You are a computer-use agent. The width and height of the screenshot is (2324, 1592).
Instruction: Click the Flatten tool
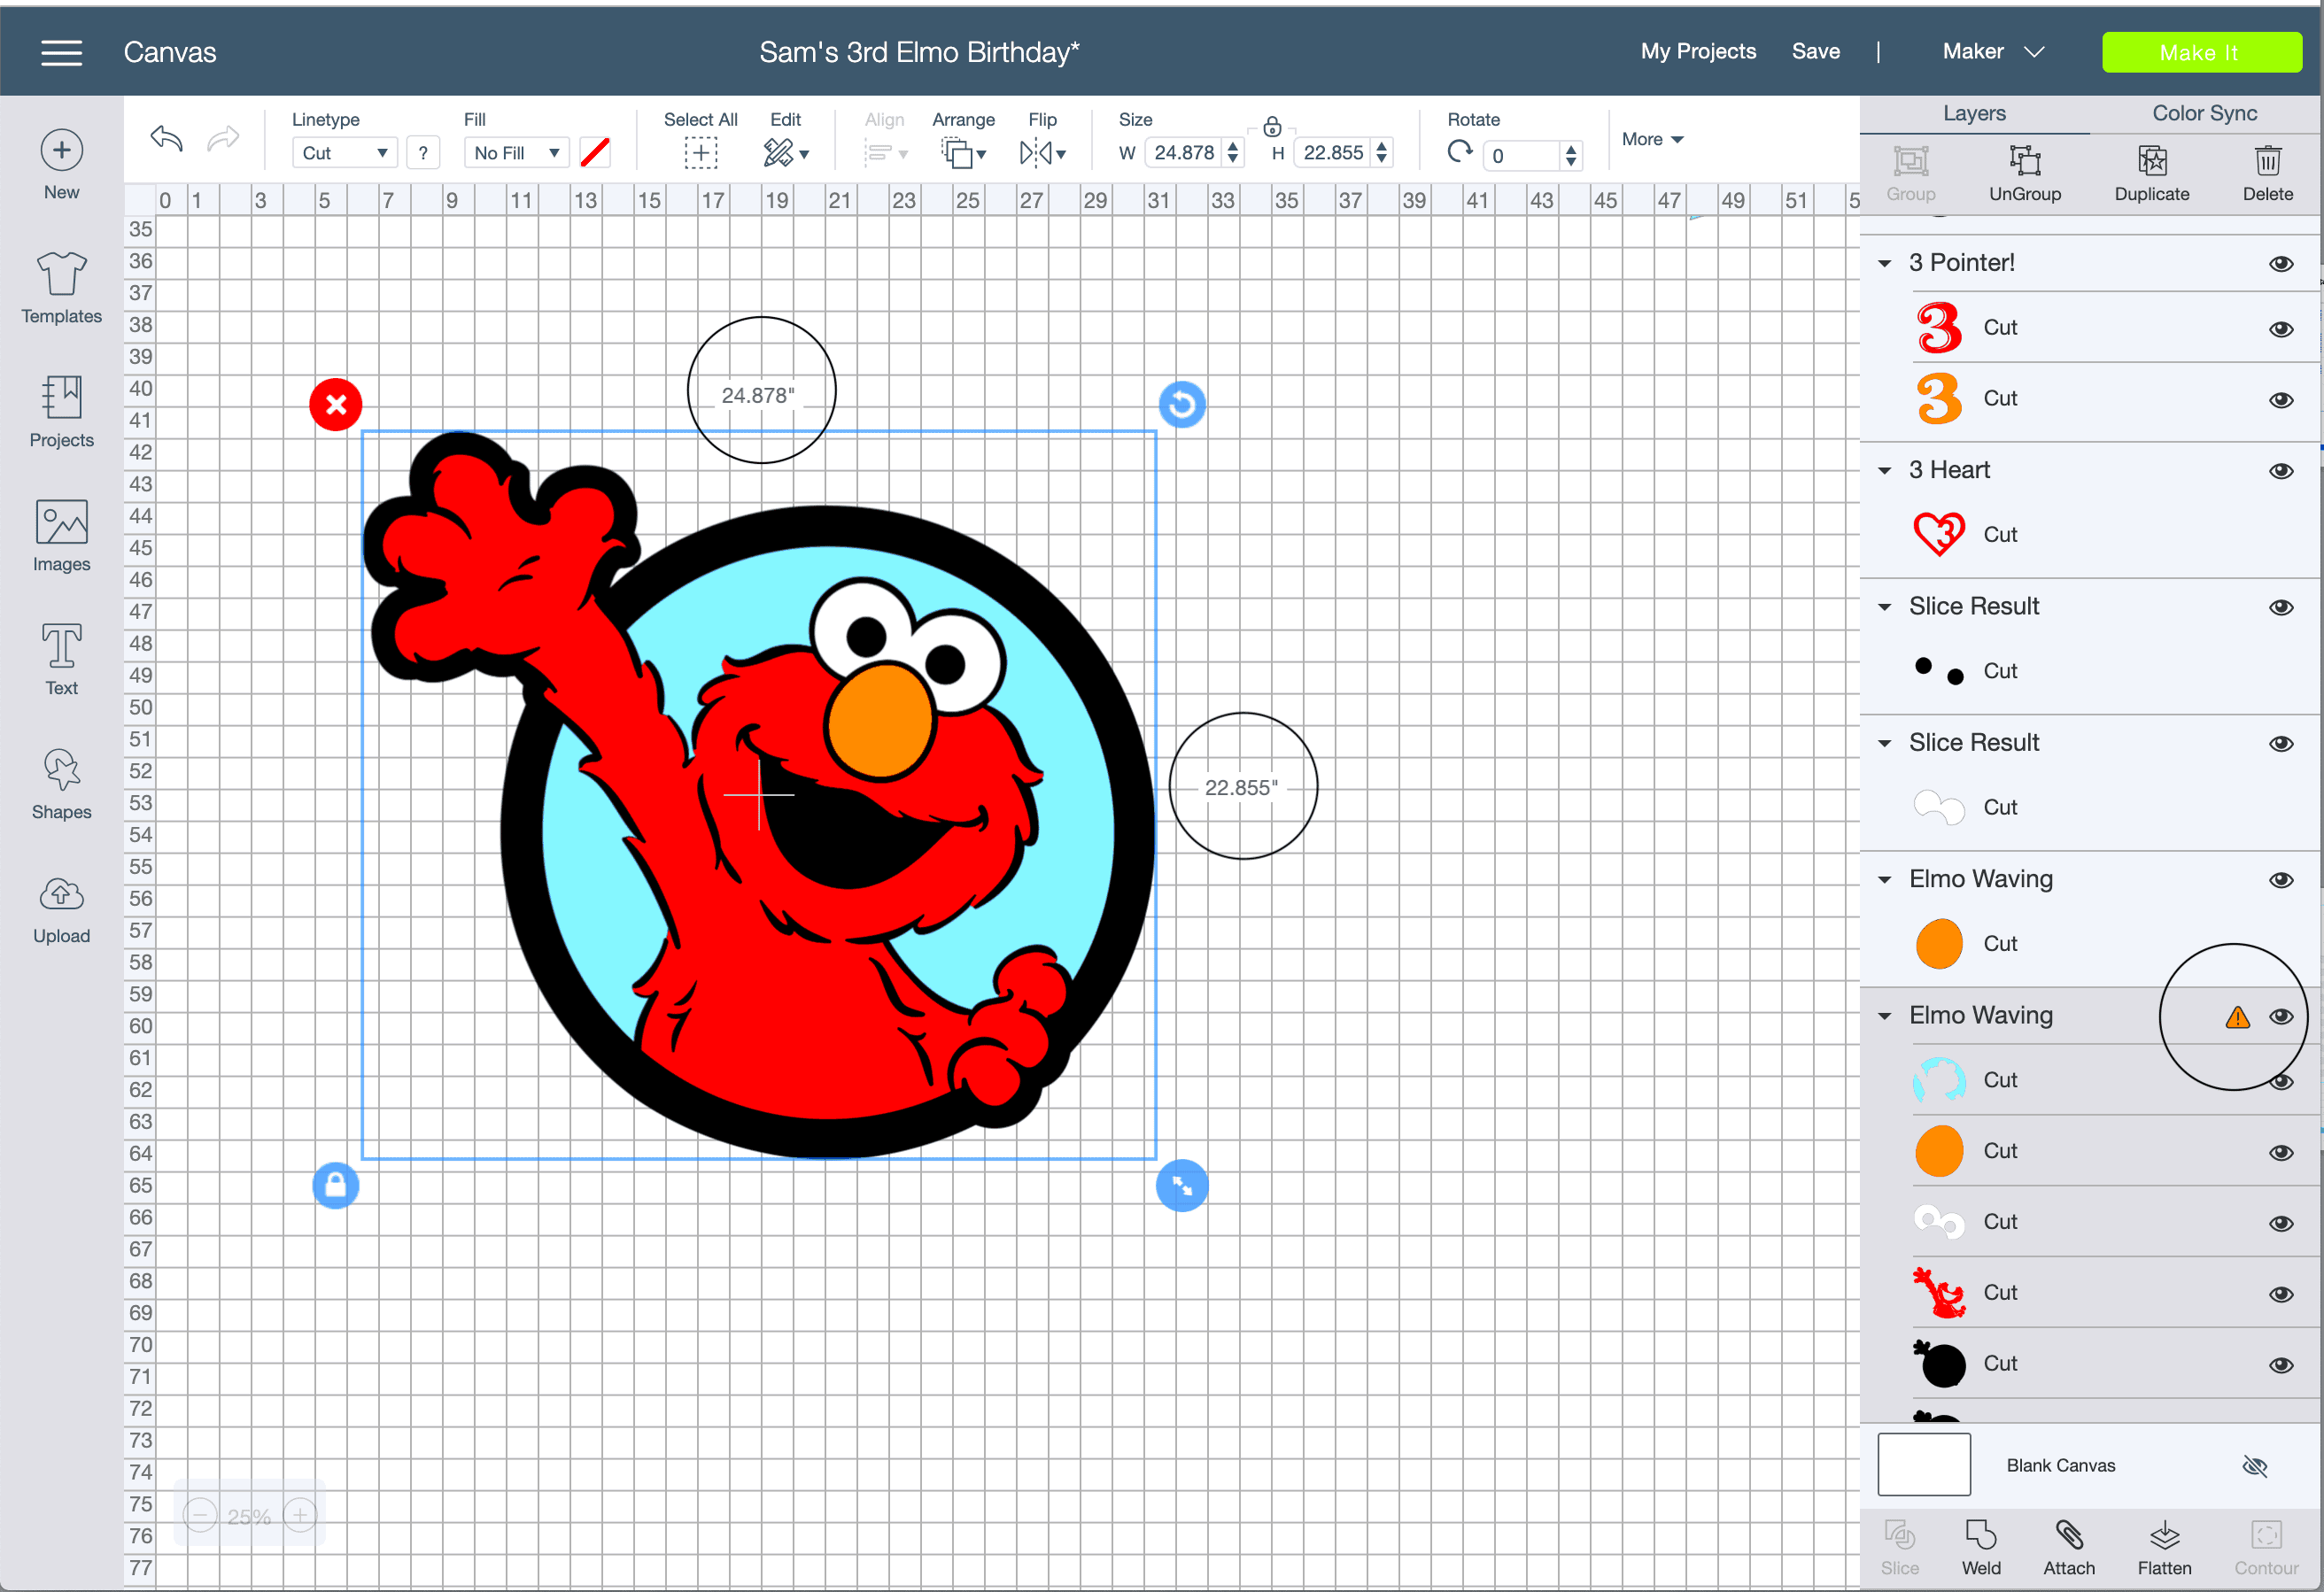(x=2164, y=1548)
